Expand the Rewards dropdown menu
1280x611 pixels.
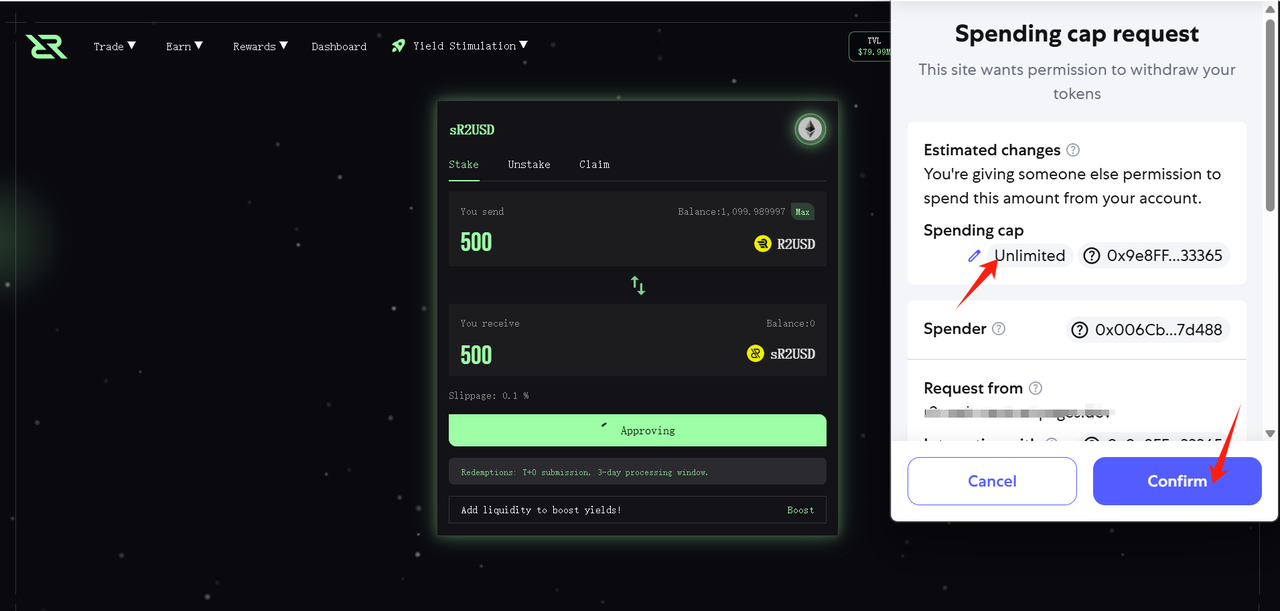pos(260,46)
